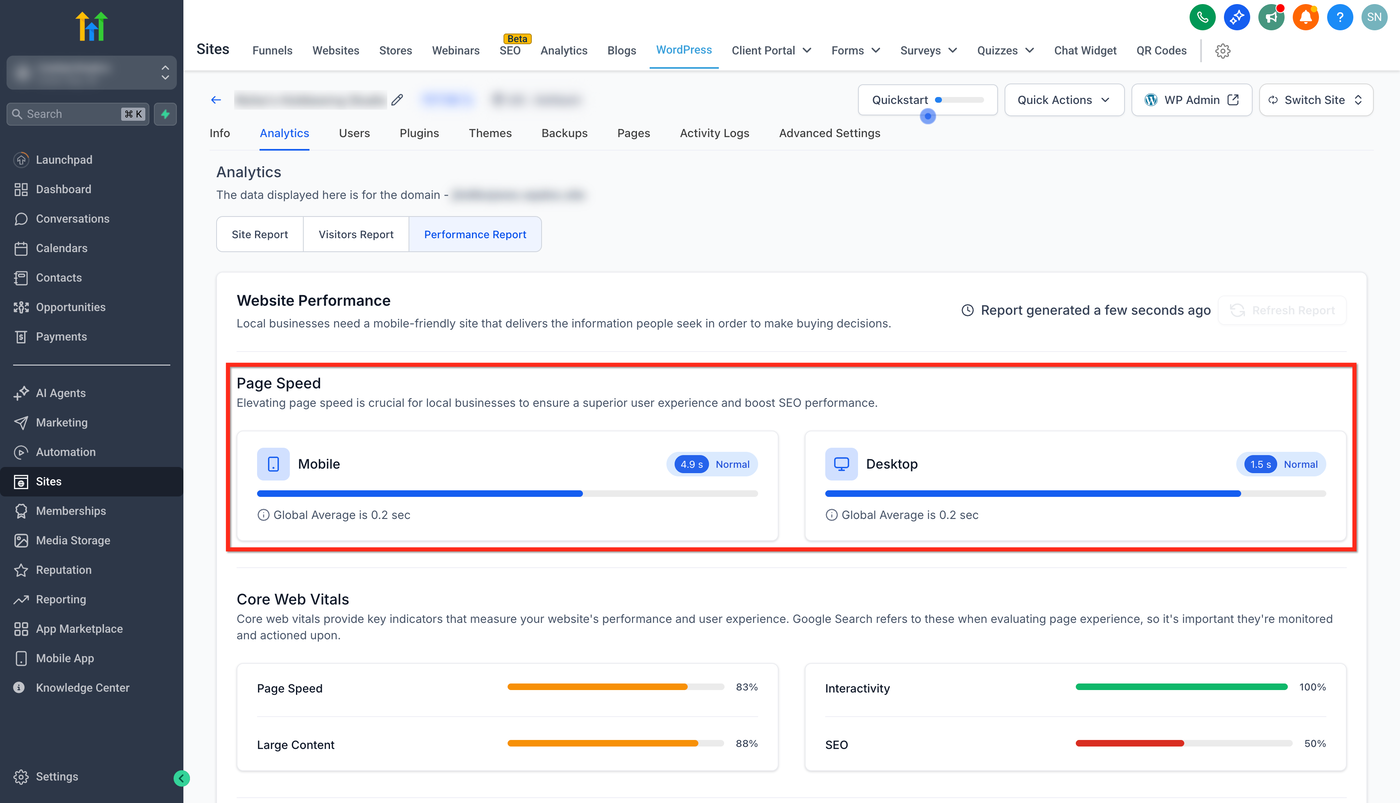
Task: Open the megaphone announcements icon
Action: click(x=1271, y=17)
